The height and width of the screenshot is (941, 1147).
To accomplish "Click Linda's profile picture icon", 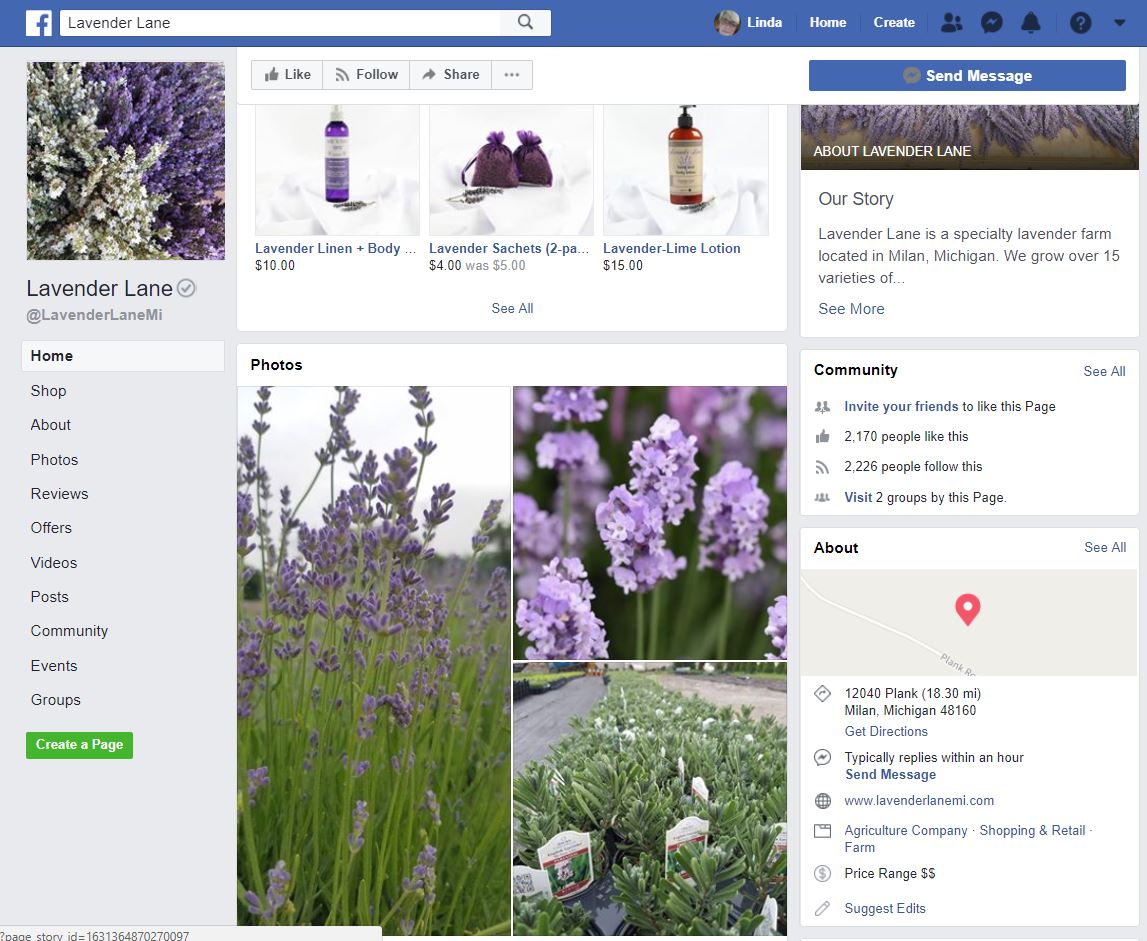I will point(727,23).
